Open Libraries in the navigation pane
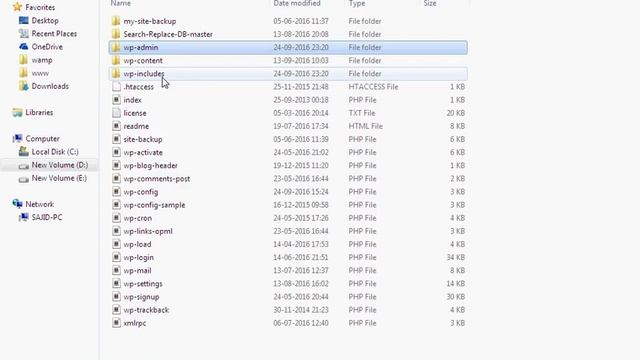640x360 pixels. 39,112
